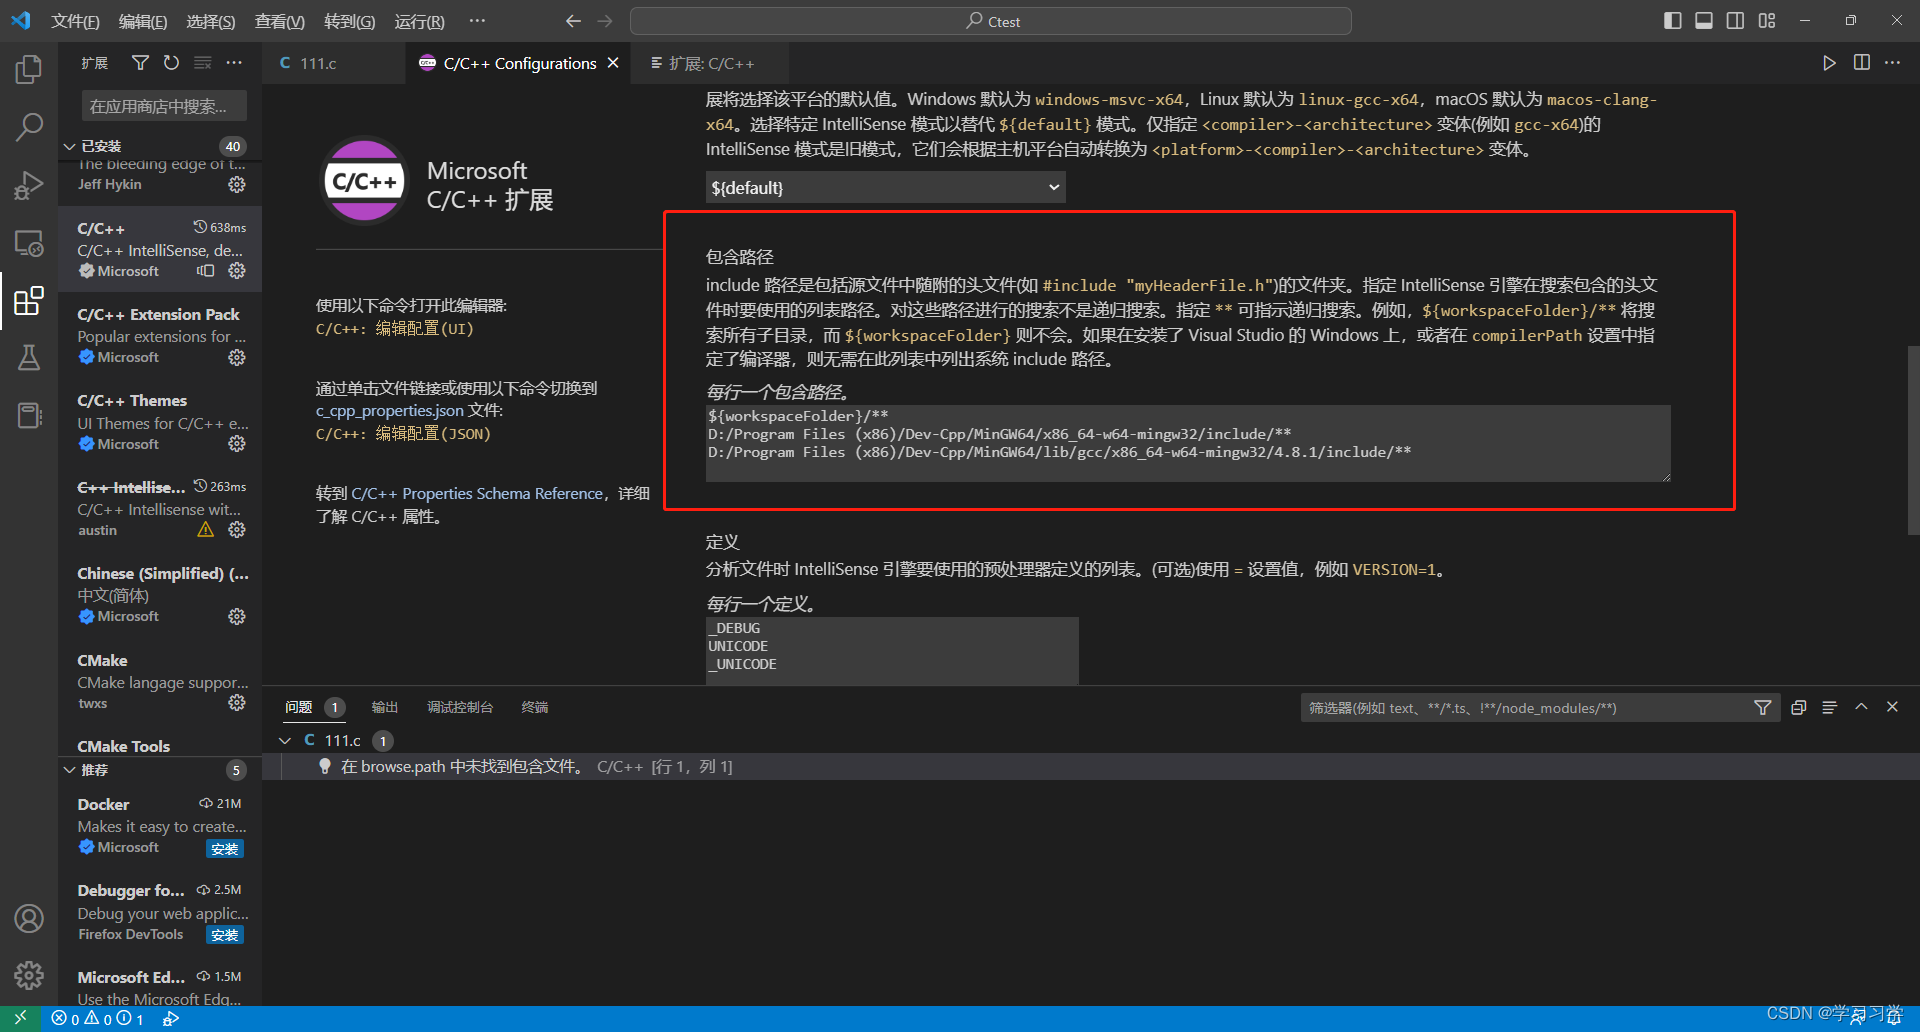
Task: Switch to 调试控制台 debug console tab
Action: [x=460, y=707]
